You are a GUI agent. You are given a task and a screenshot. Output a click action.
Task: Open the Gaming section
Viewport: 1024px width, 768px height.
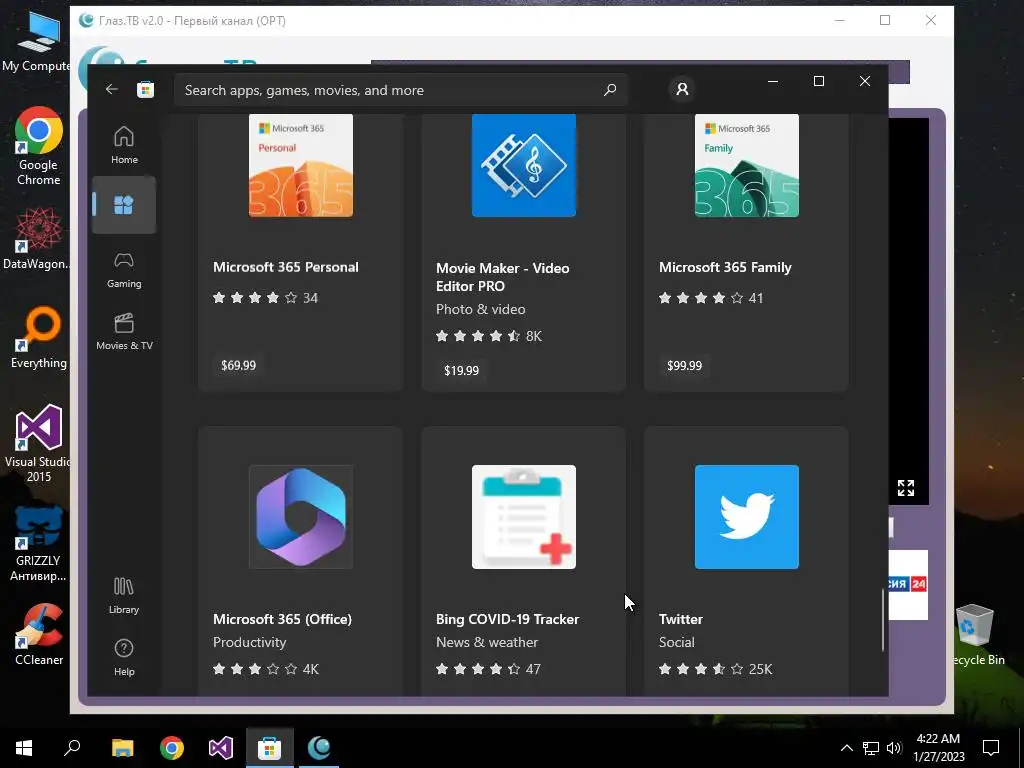(124, 270)
